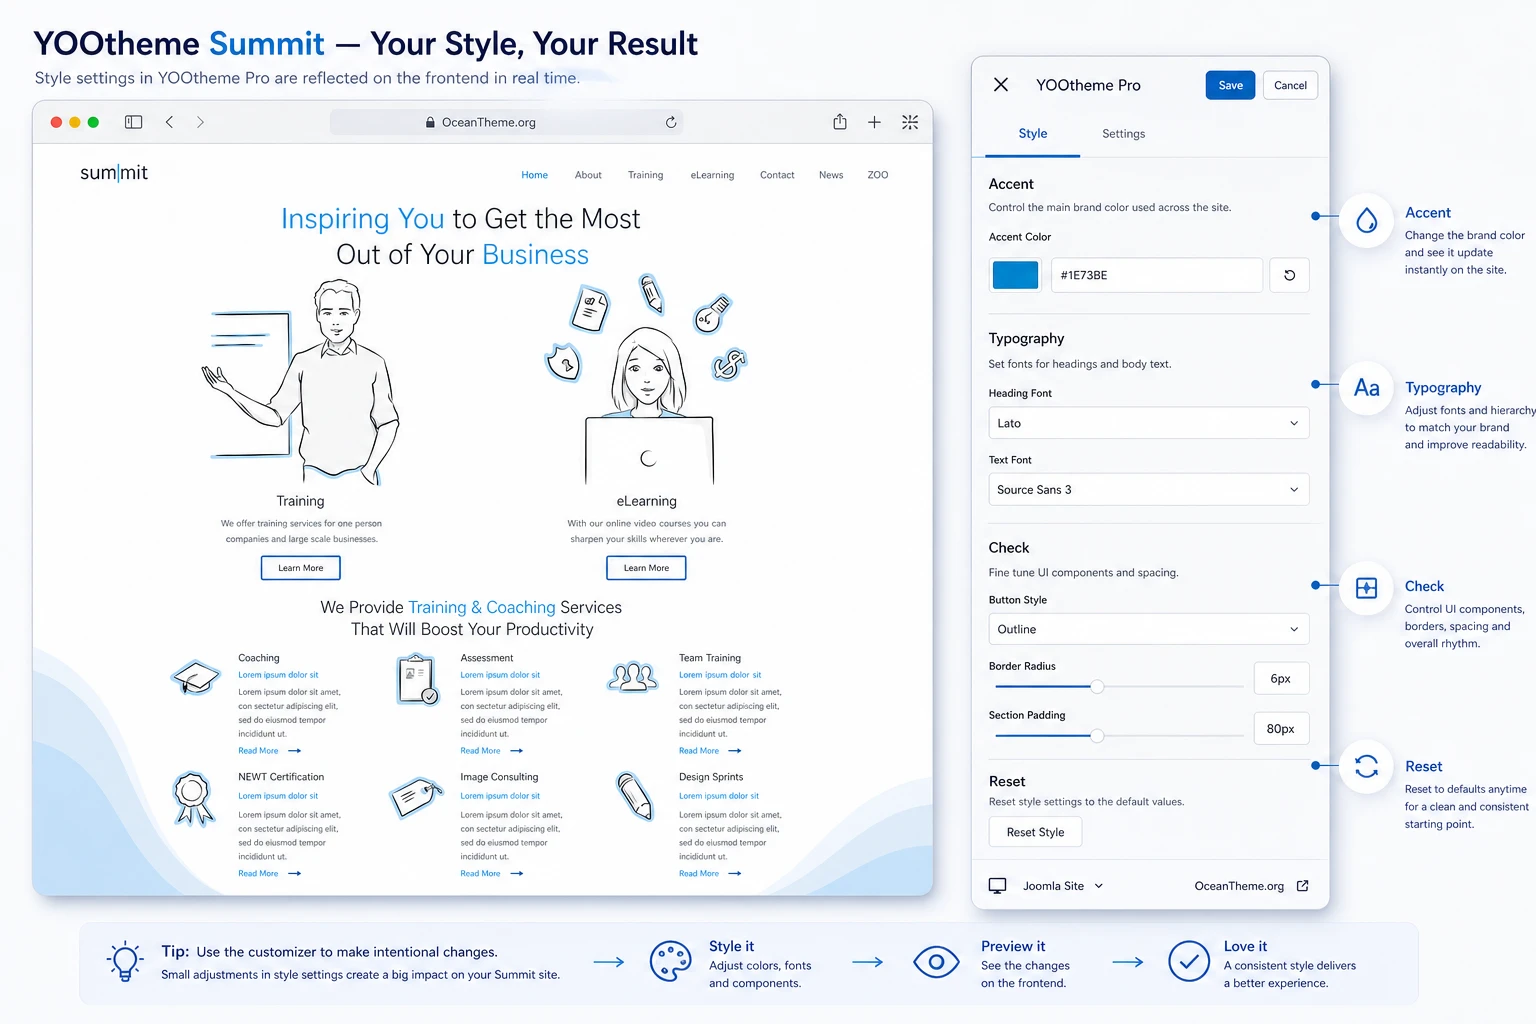
Task: Click the Save button
Action: coord(1231,85)
